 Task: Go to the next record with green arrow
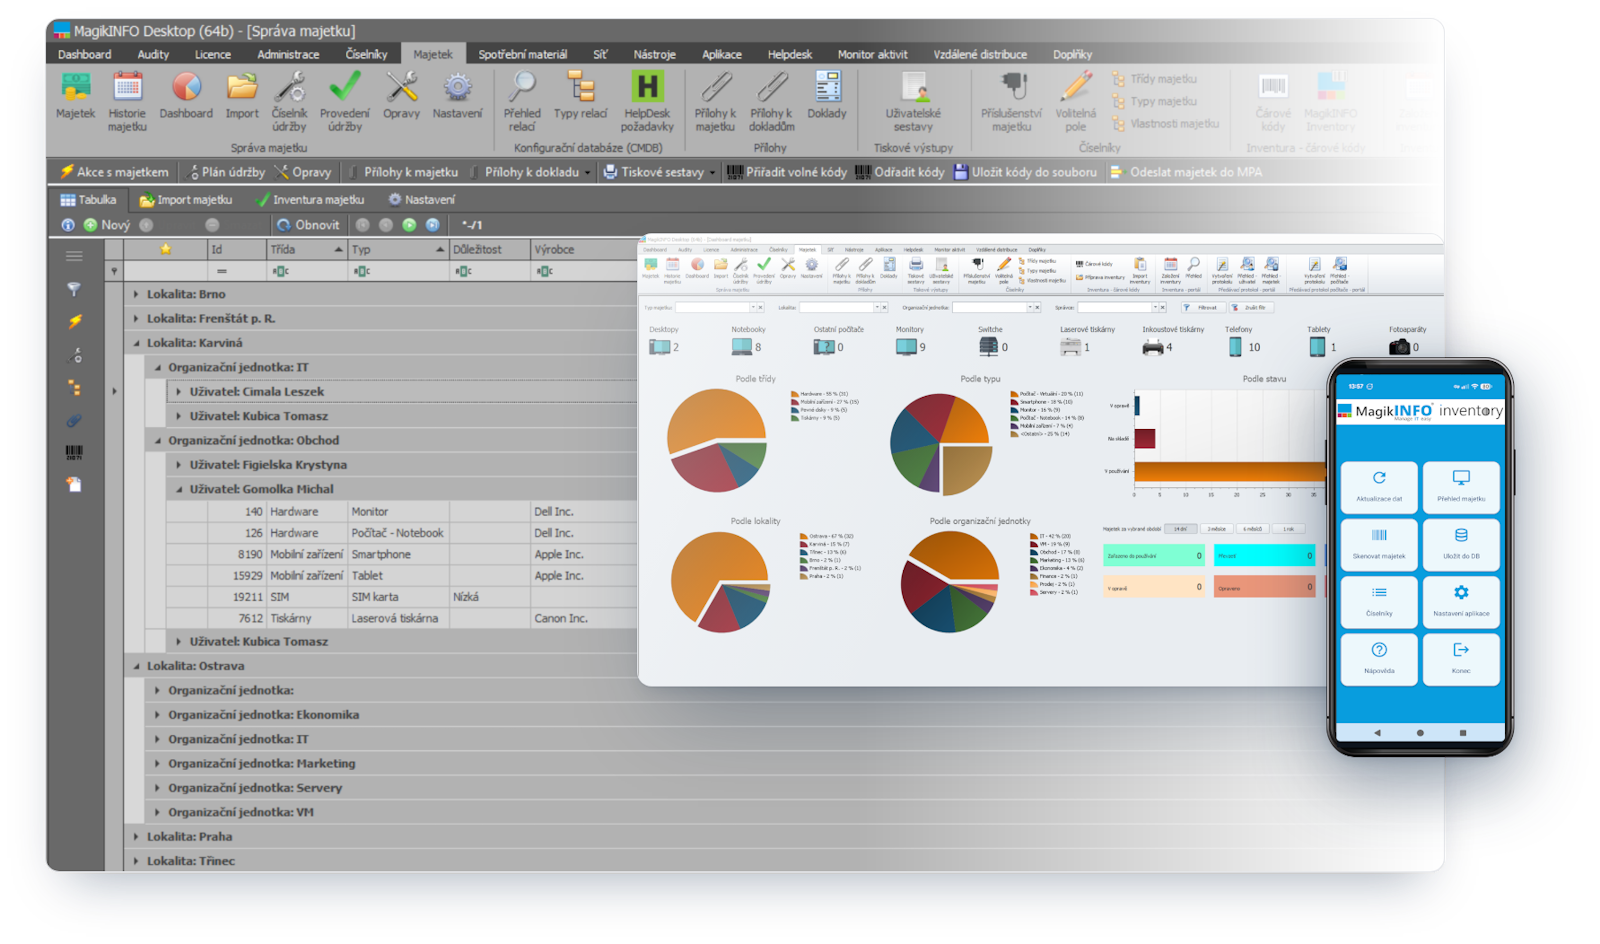point(409,225)
